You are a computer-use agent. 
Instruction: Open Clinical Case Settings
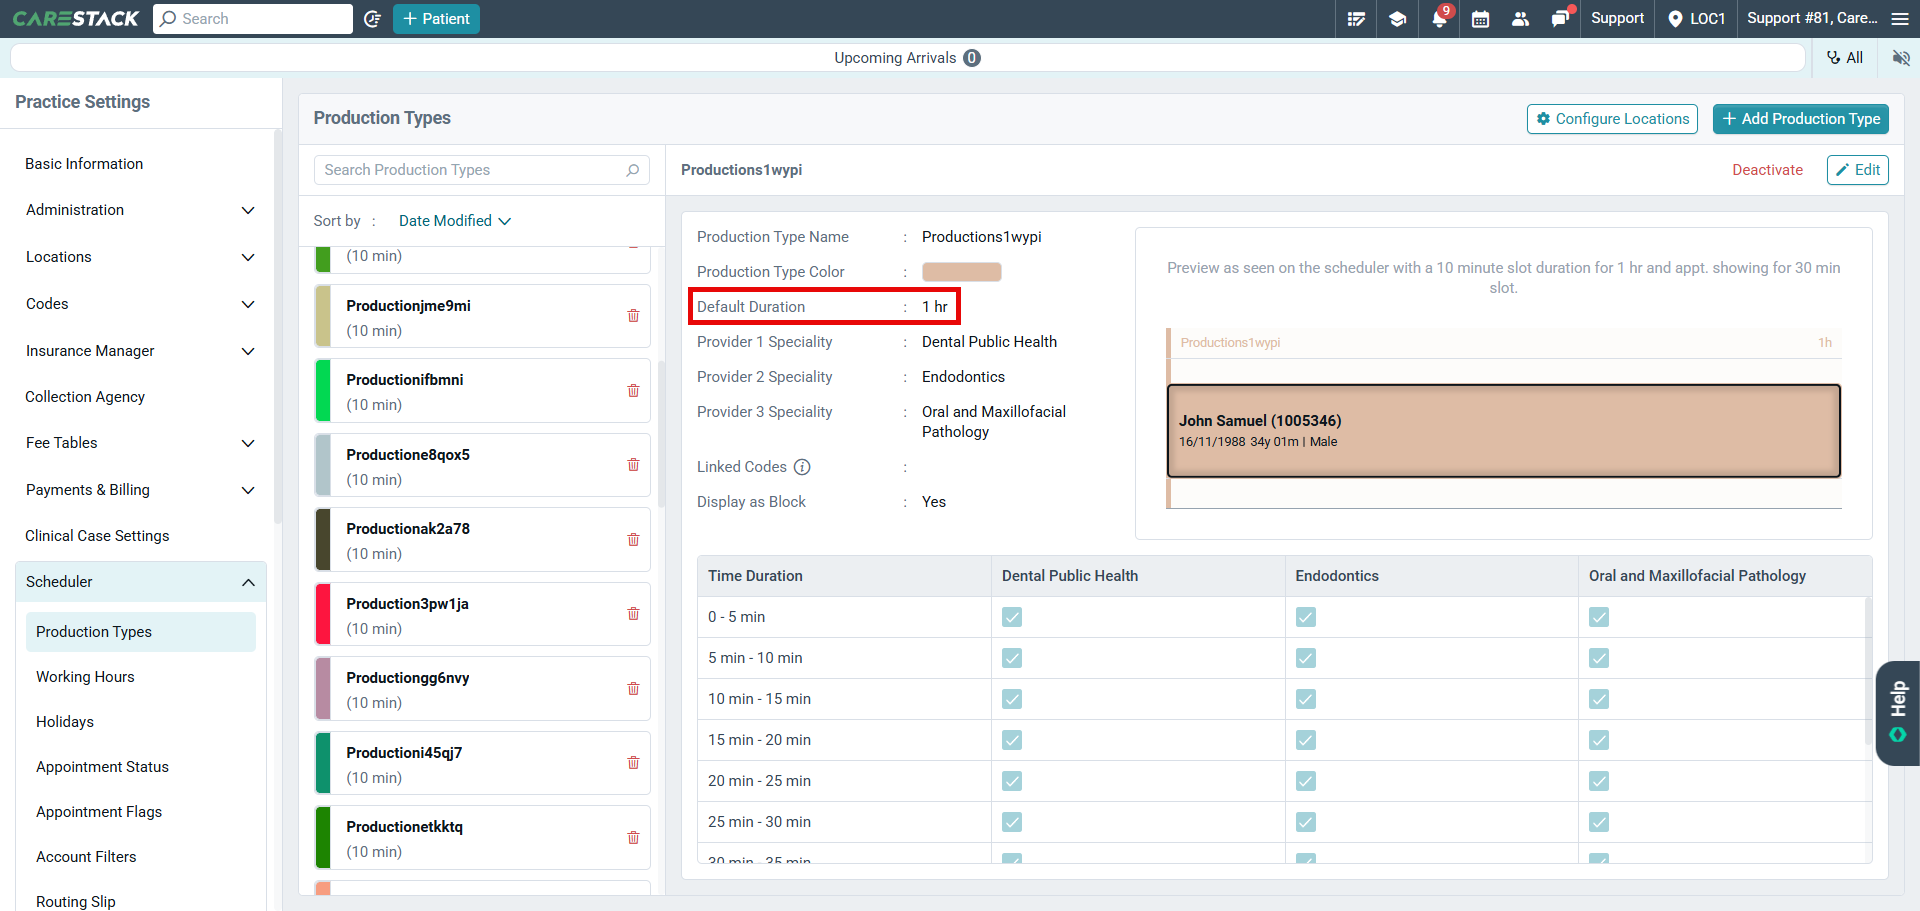(97, 536)
